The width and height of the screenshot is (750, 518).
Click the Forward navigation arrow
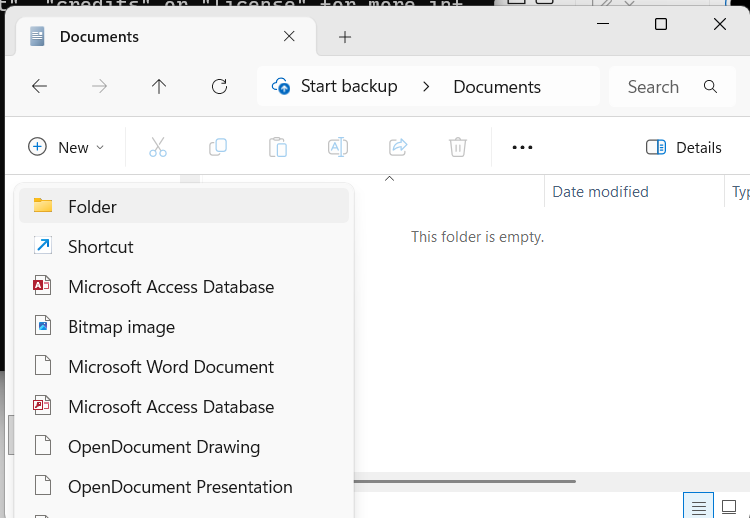click(99, 87)
